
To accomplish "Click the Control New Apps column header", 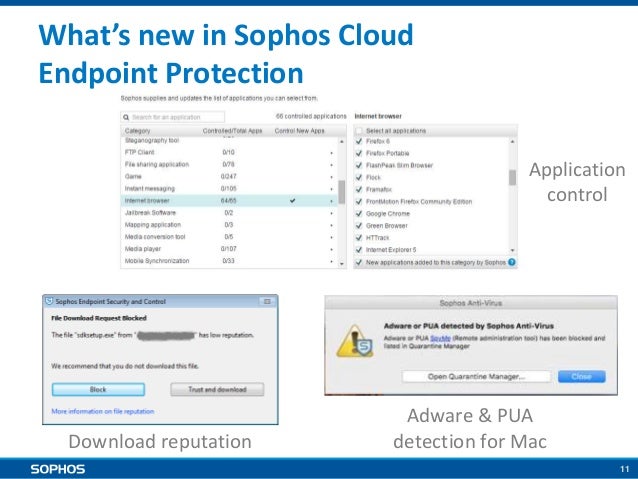I will [x=299, y=131].
